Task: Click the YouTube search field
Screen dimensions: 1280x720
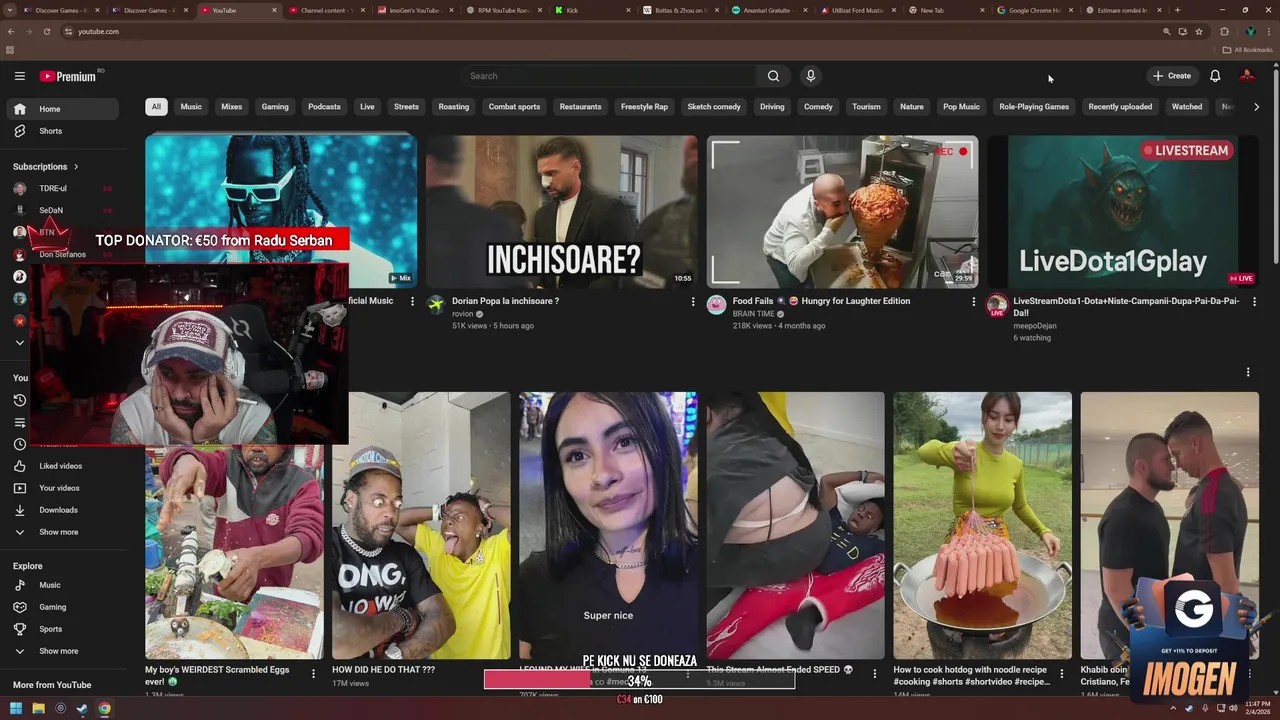Action: tap(610, 76)
